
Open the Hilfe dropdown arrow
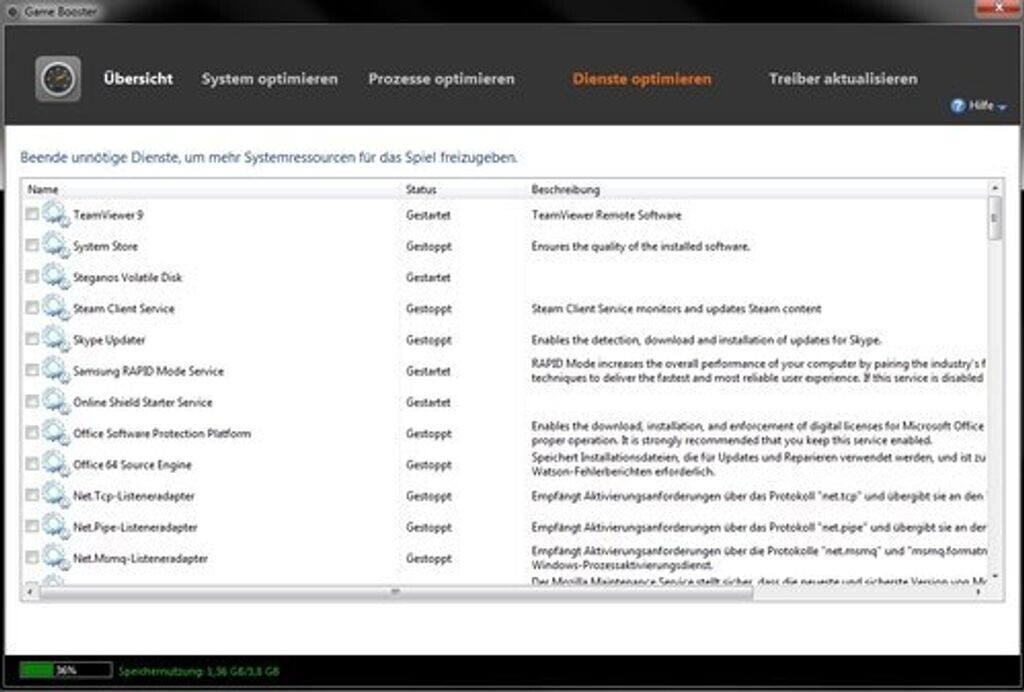tap(1002, 106)
